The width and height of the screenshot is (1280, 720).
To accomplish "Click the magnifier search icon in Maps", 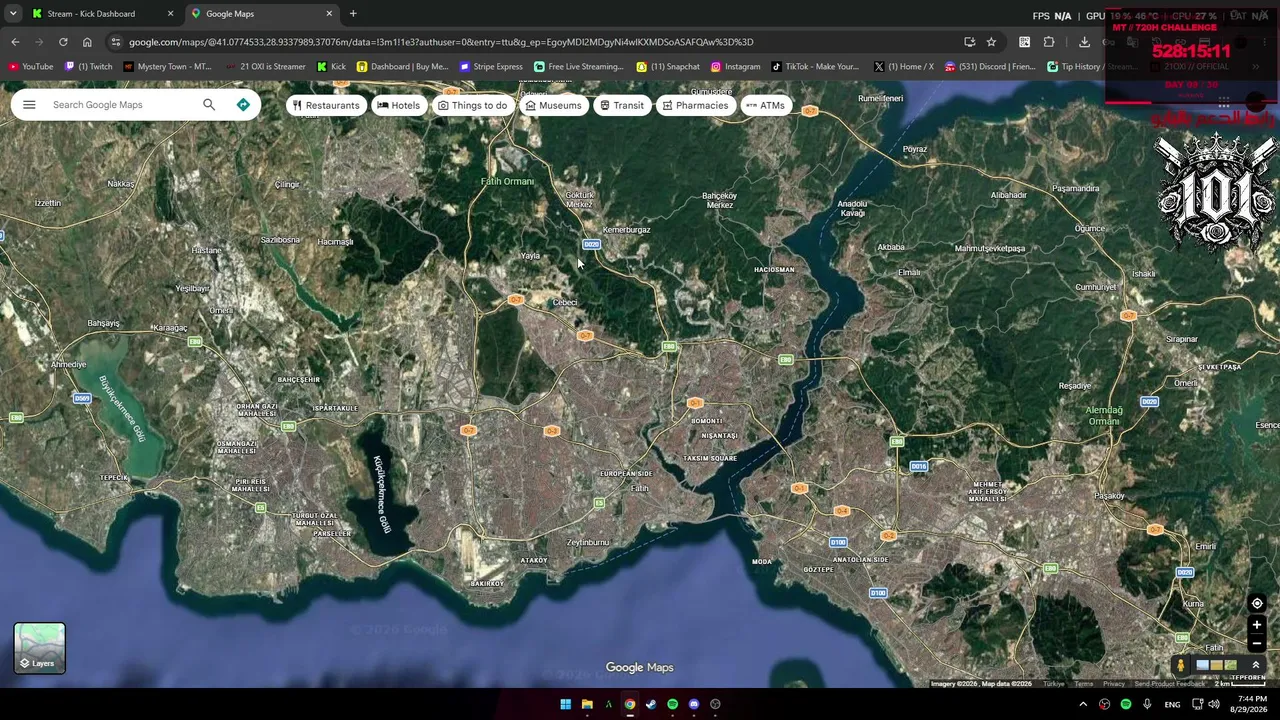I will click(x=209, y=105).
